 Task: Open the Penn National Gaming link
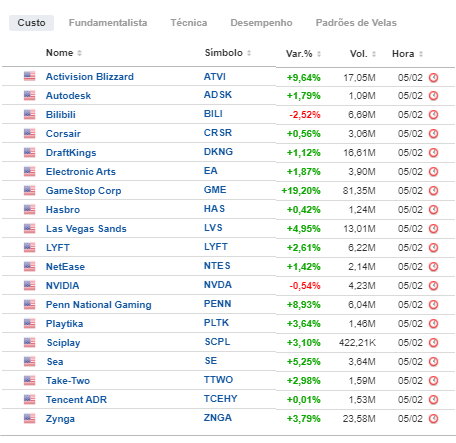coord(99,305)
